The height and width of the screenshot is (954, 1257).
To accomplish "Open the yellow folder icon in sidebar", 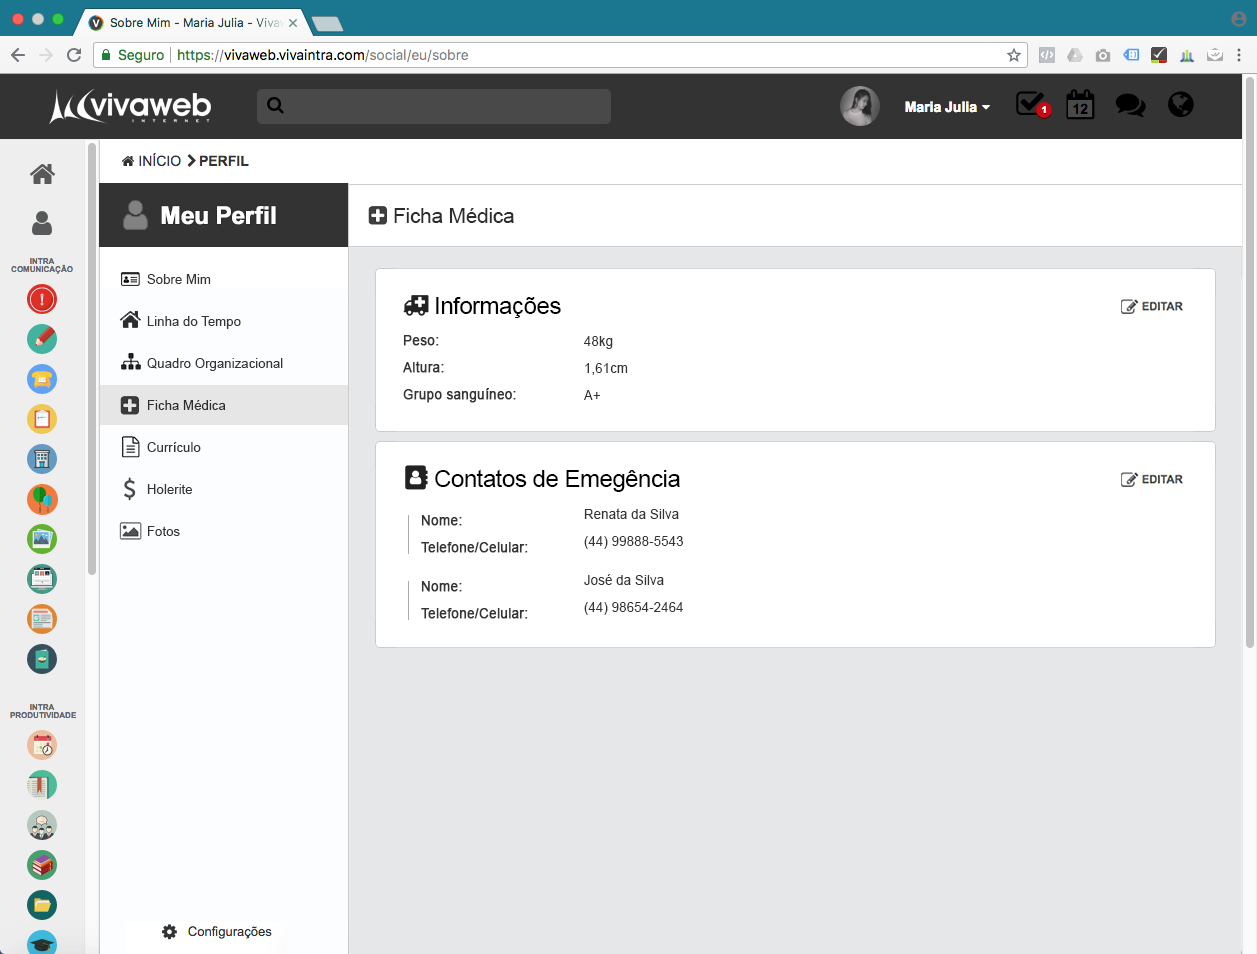I will coord(42,905).
